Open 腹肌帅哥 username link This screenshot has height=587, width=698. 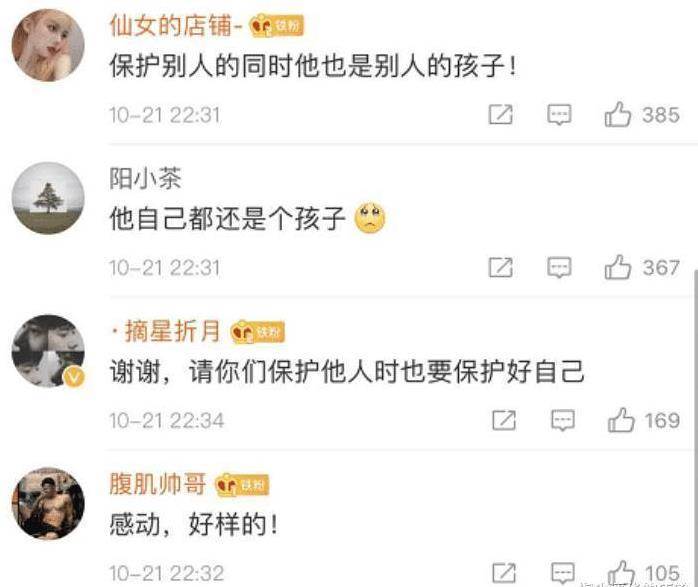coord(157,484)
